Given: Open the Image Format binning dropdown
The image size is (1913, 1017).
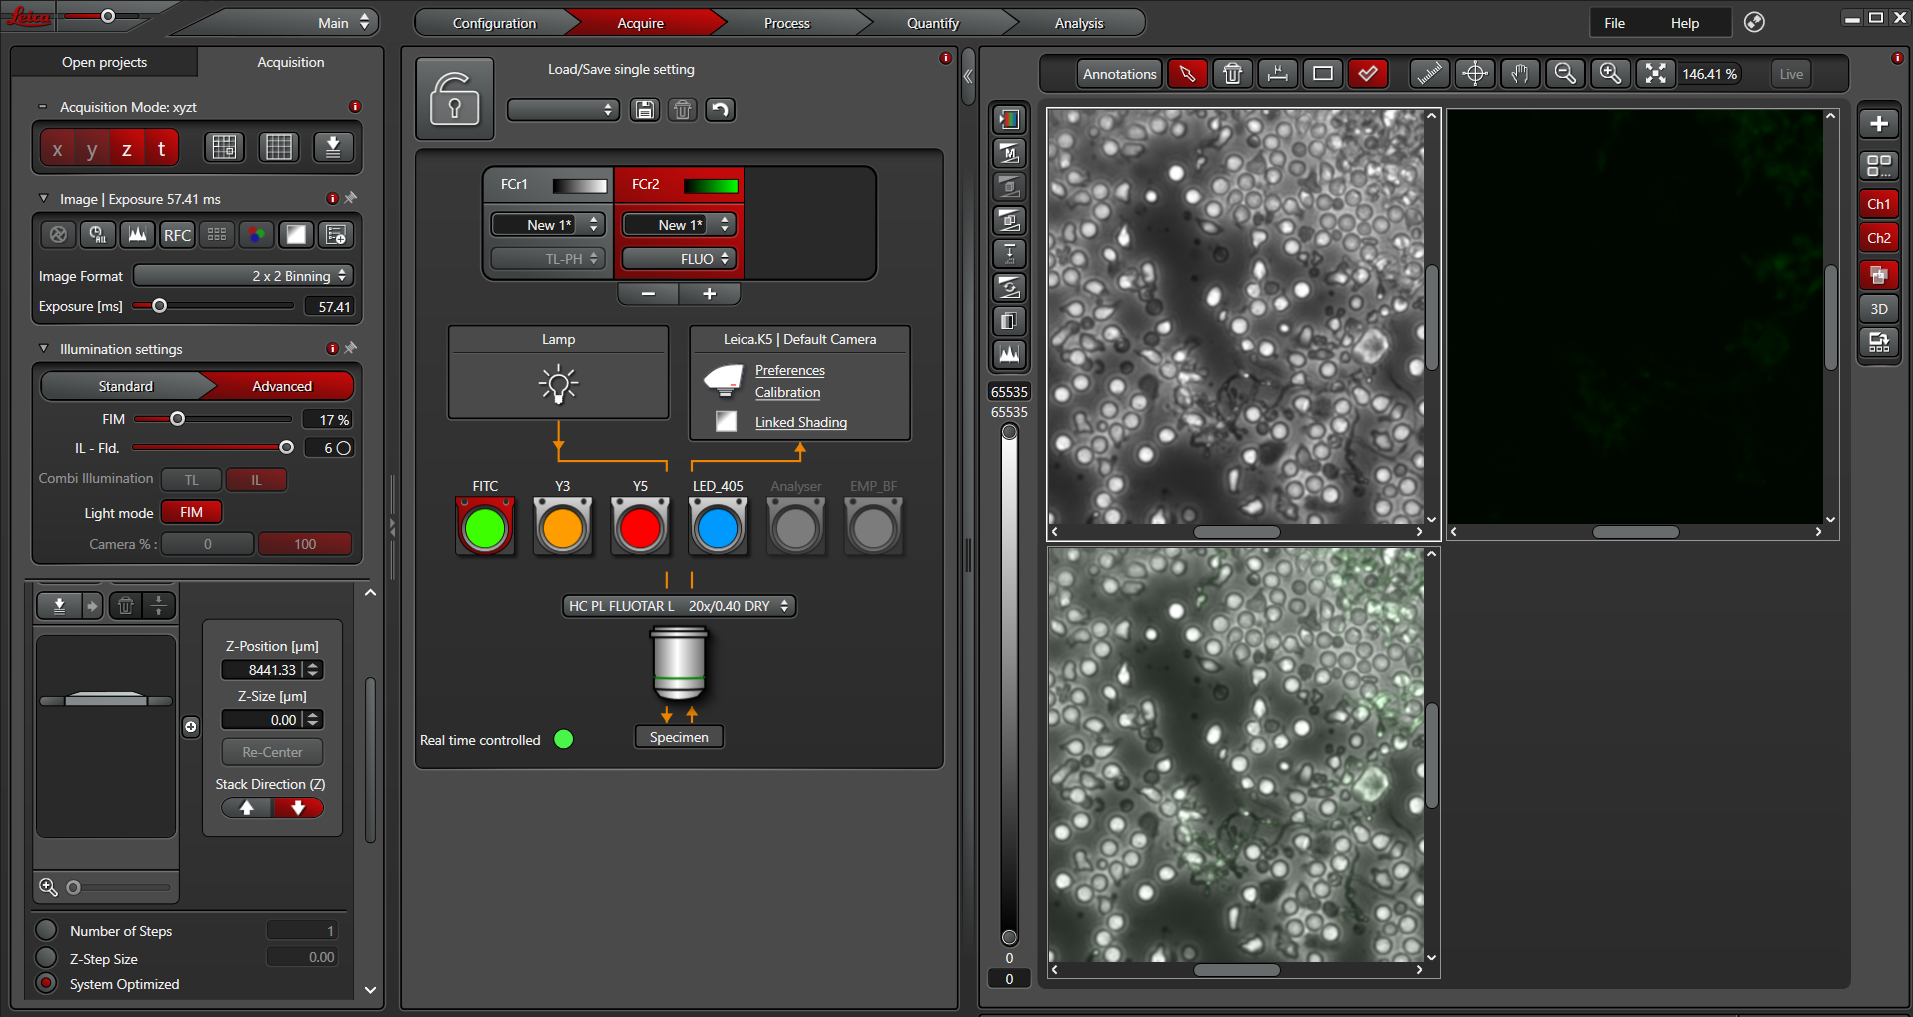Looking at the screenshot, I should point(244,276).
